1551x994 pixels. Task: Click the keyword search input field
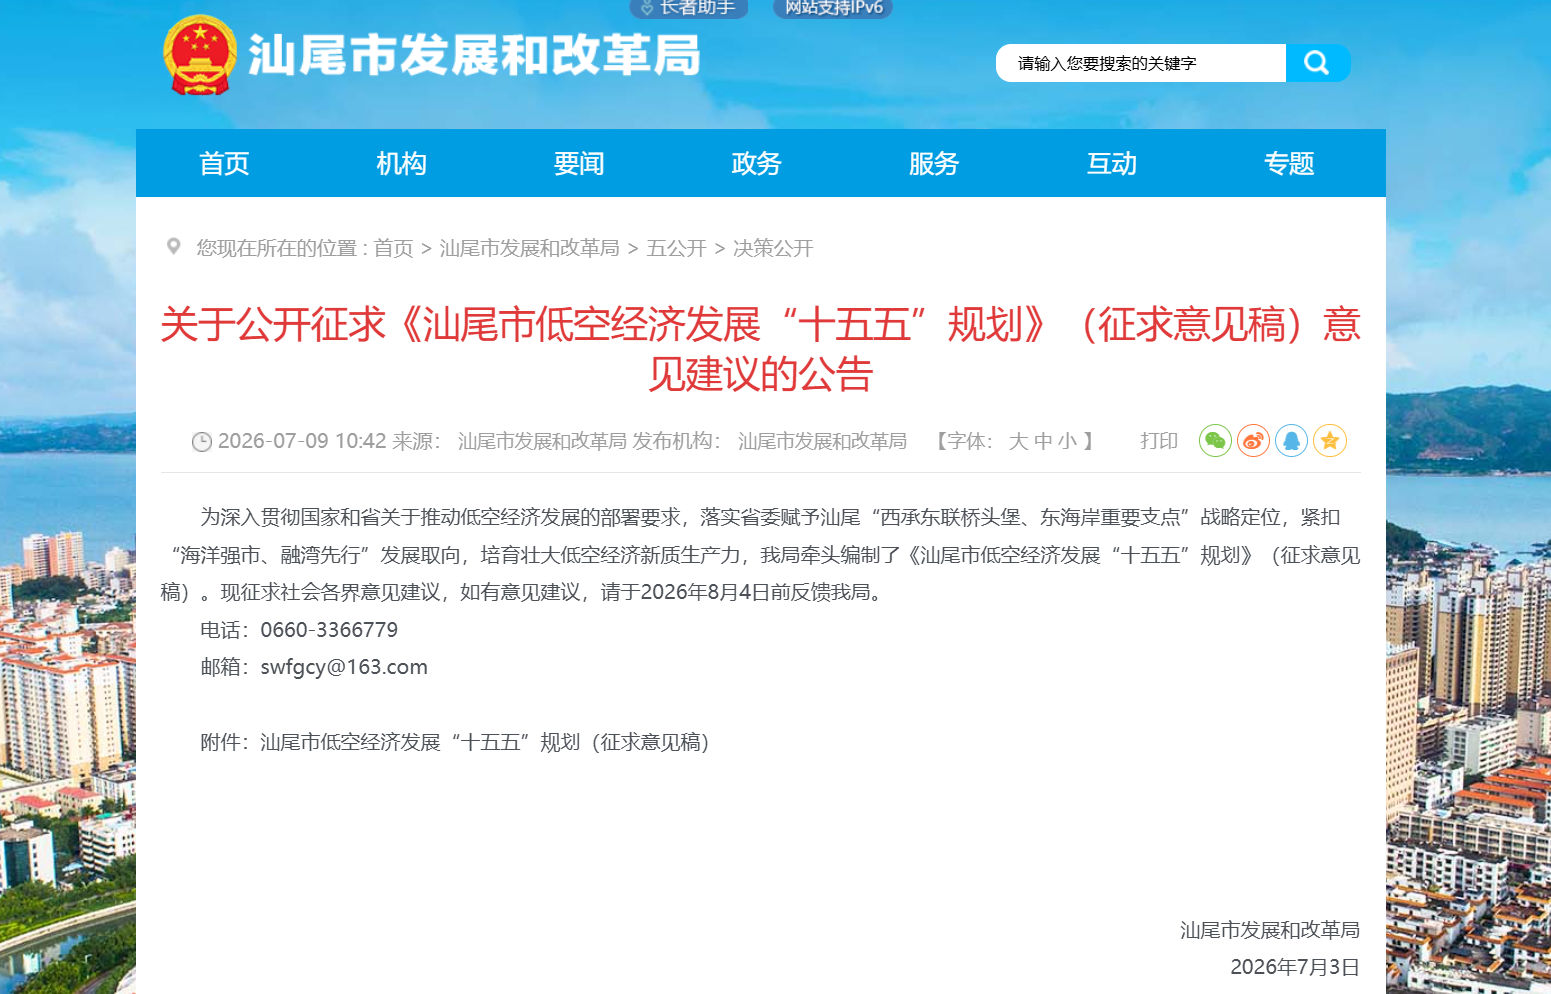pyautogui.click(x=1141, y=63)
